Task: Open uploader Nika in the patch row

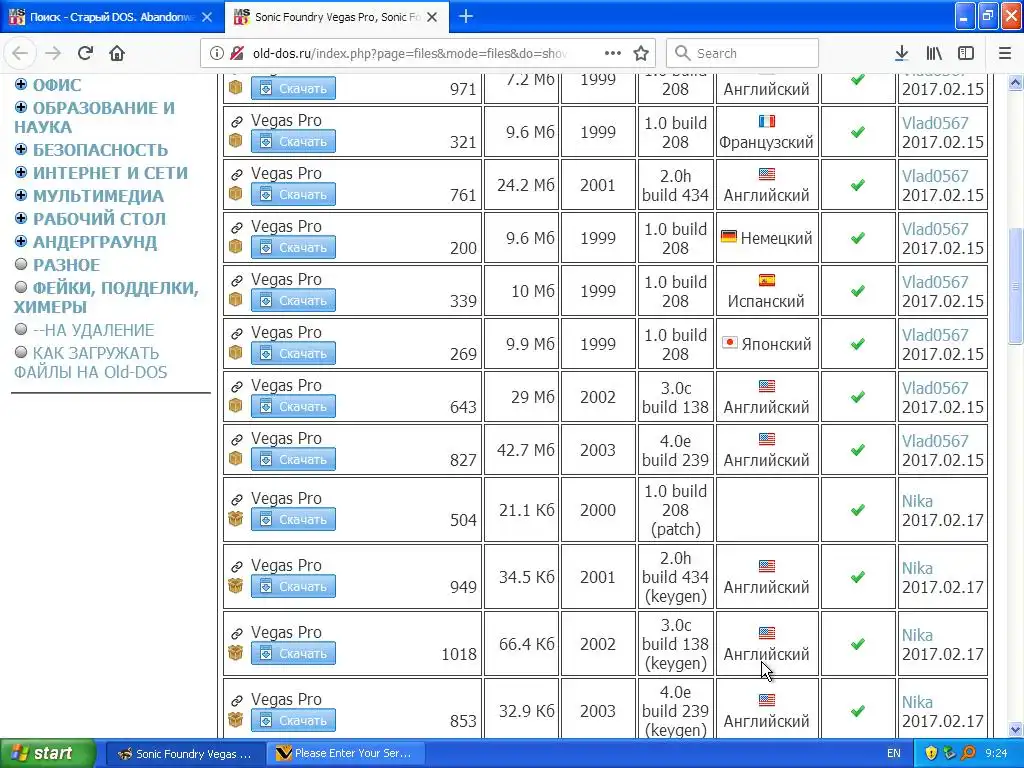Action: pyautogui.click(x=917, y=501)
